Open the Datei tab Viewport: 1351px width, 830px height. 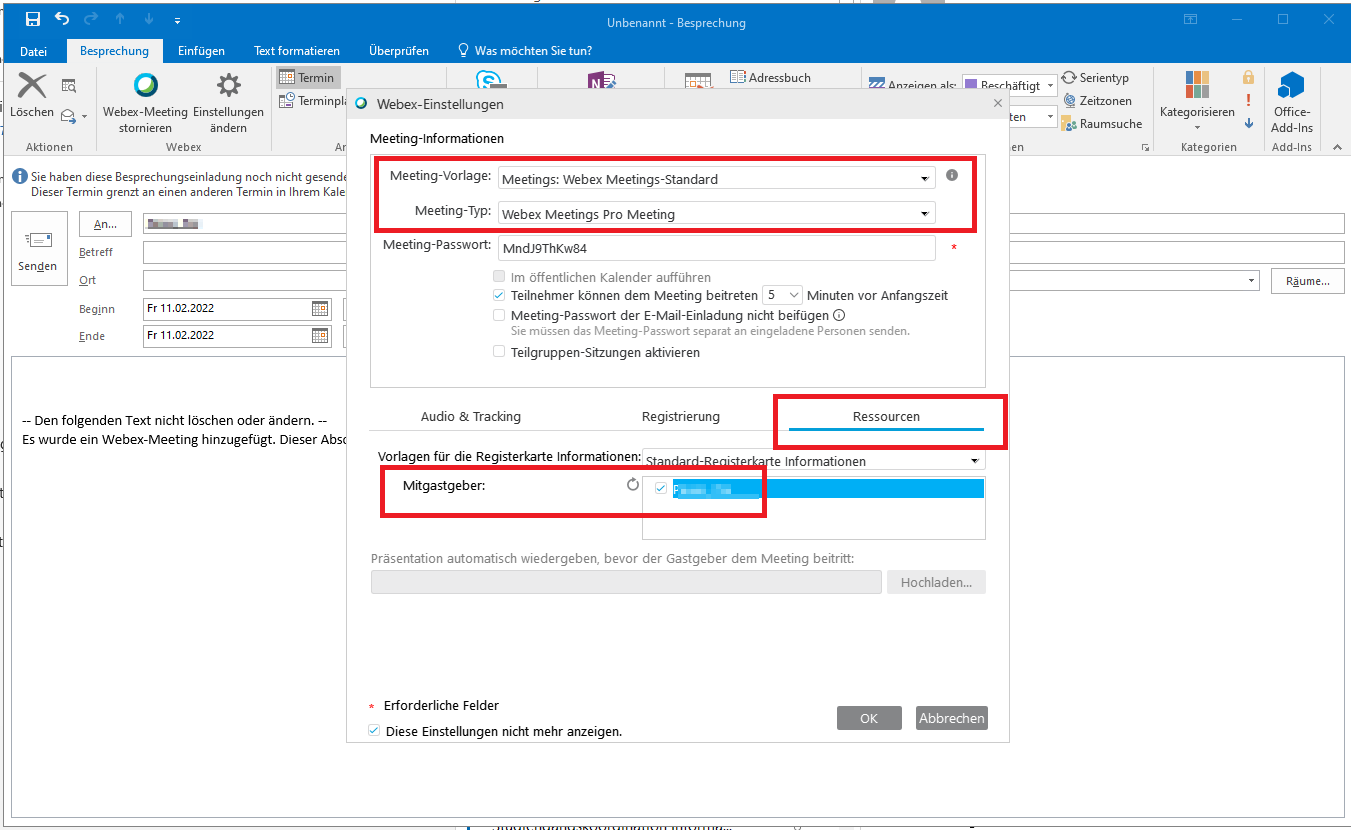33,51
